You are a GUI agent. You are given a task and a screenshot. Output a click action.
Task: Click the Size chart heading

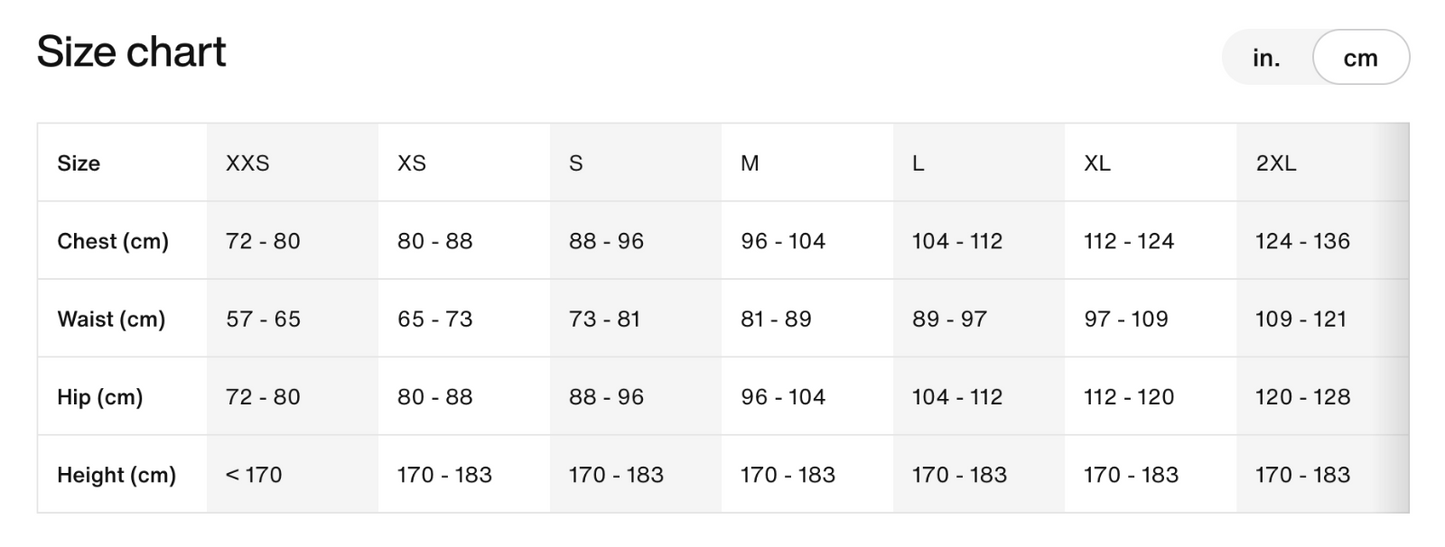pyautogui.click(x=132, y=52)
